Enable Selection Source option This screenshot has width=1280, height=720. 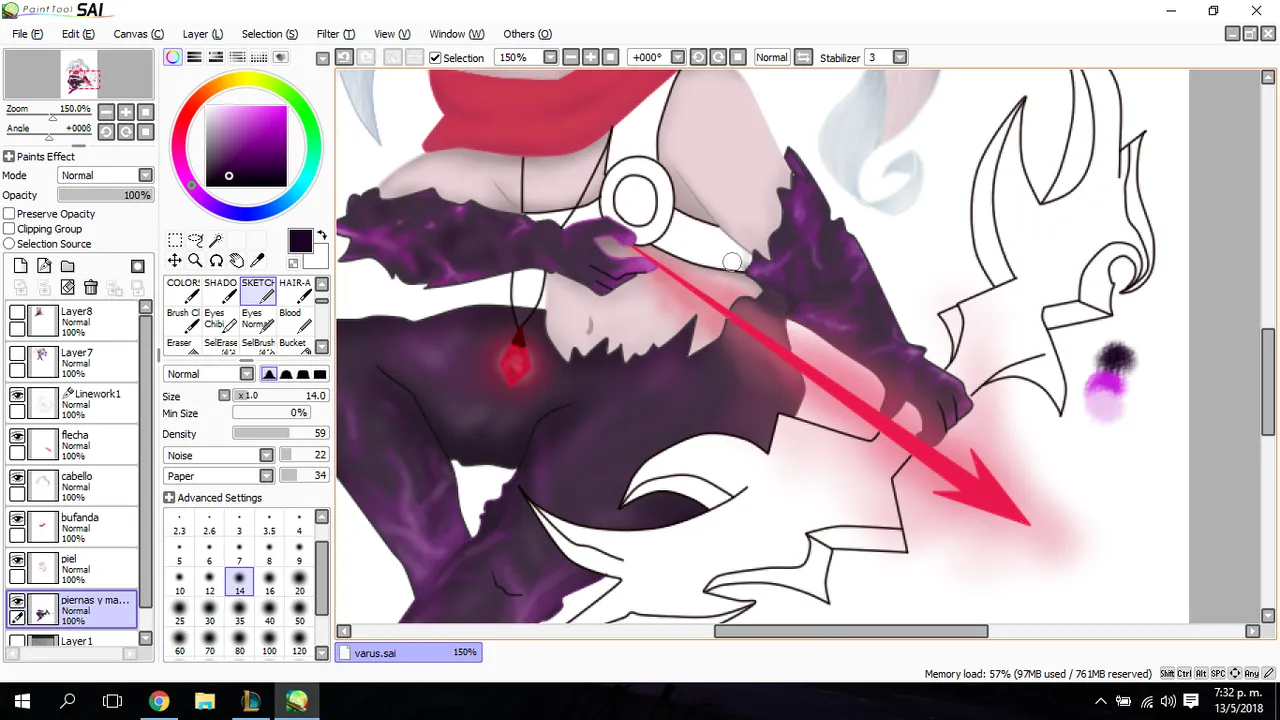click(x=9, y=244)
